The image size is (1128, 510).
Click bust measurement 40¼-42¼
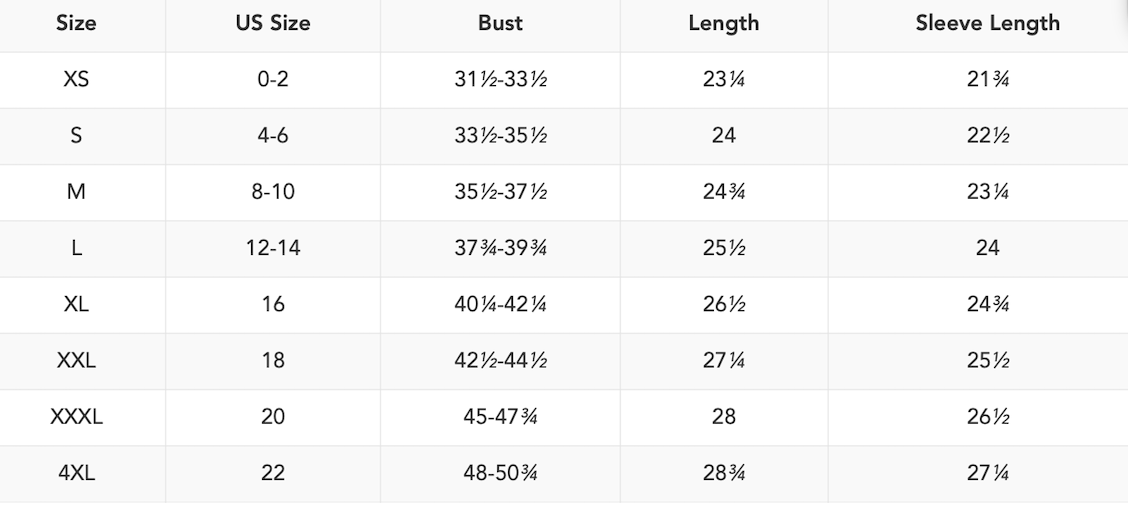pyautogui.click(x=500, y=304)
